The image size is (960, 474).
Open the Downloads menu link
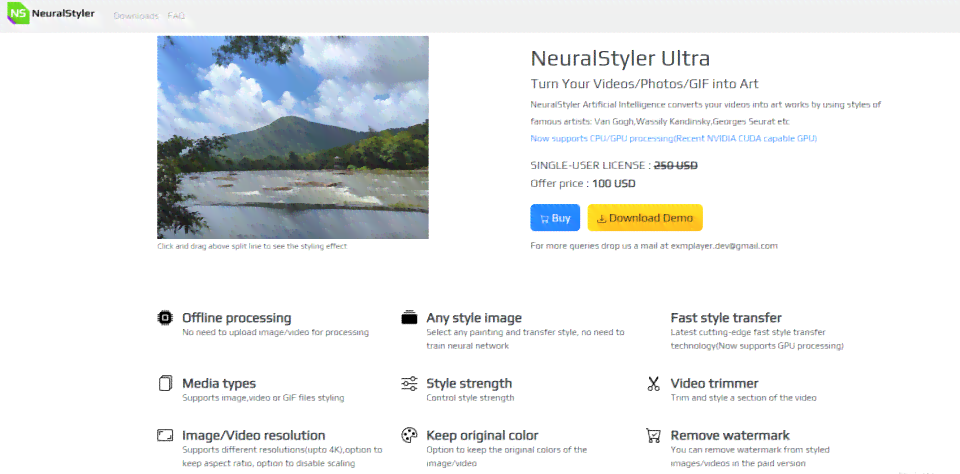[136, 16]
